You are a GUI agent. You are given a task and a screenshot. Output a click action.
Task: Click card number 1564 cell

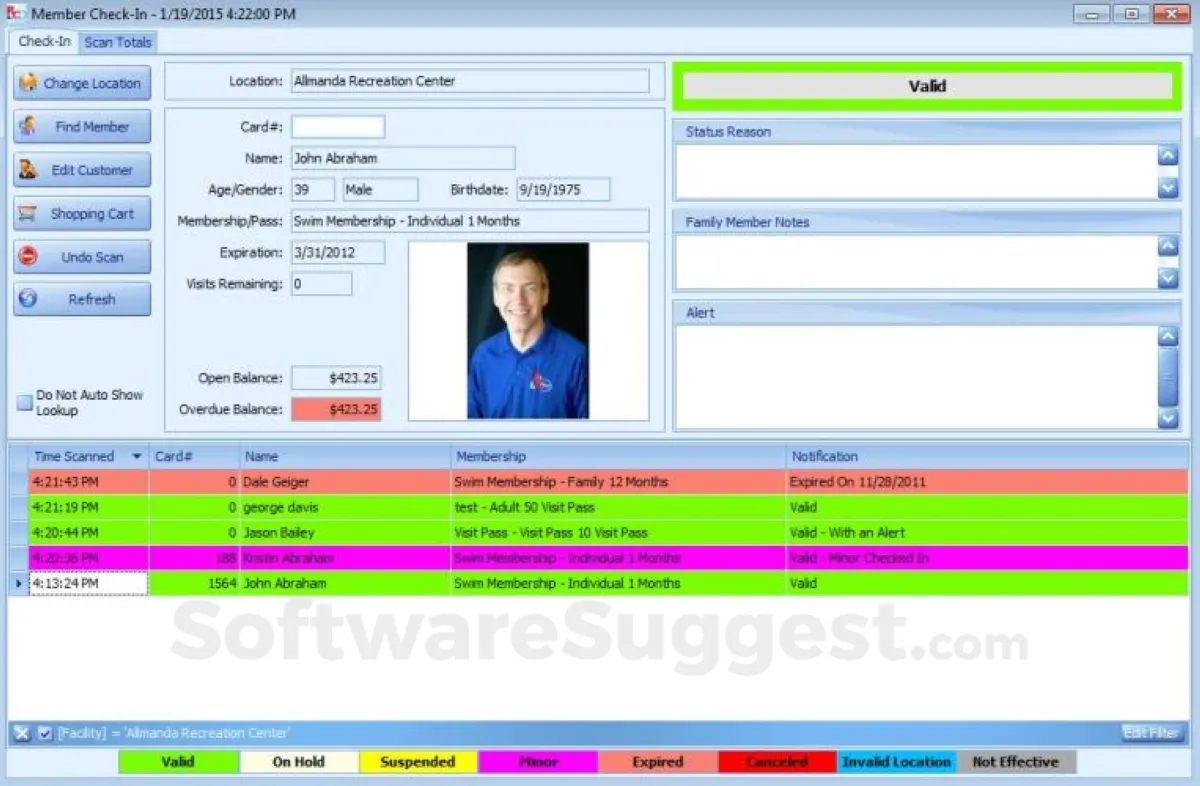pos(195,583)
